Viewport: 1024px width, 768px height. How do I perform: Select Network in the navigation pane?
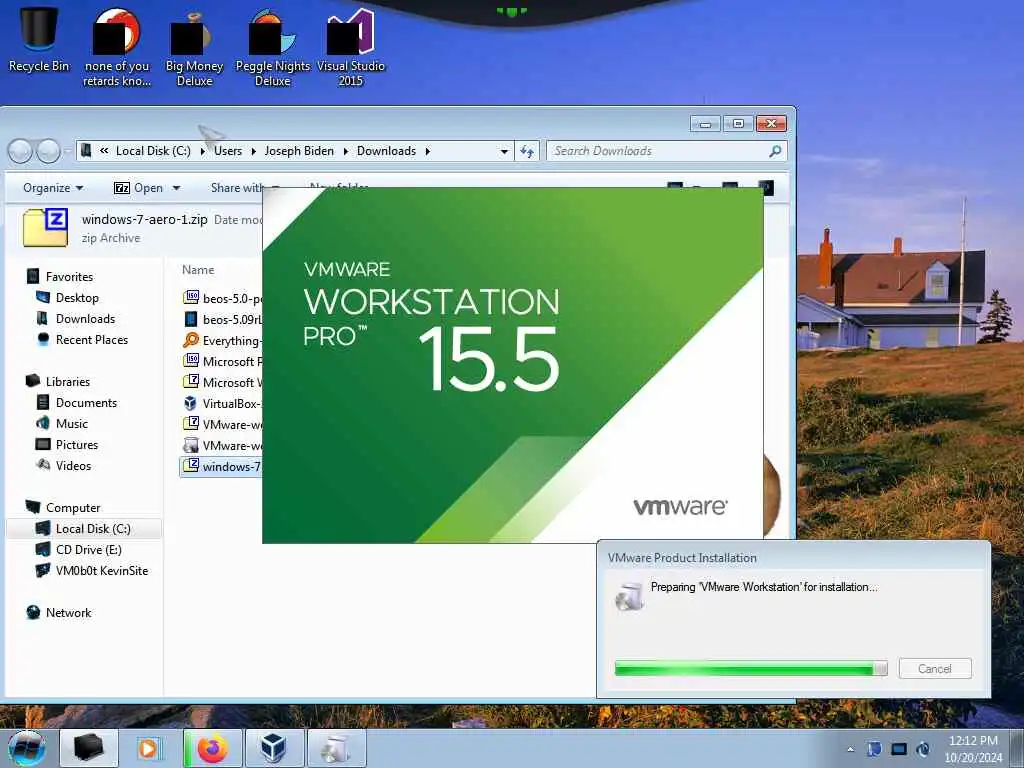pyautogui.click(x=68, y=613)
